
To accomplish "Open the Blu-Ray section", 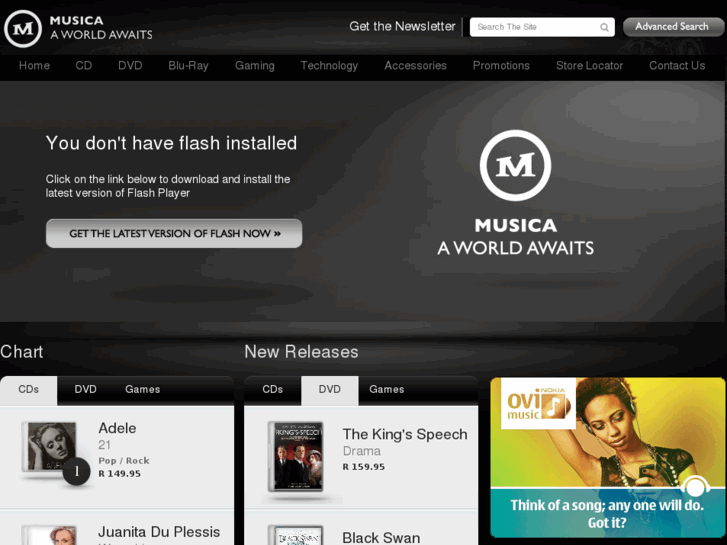I will [188, 65].
